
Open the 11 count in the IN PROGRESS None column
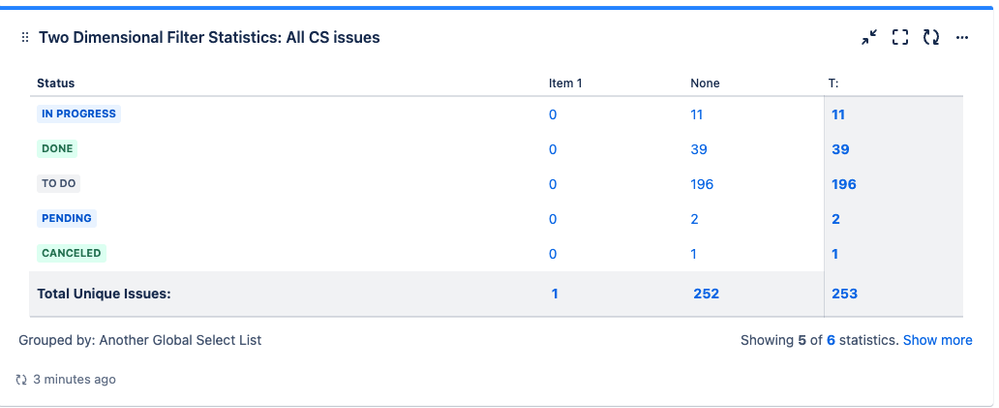pos(696,115)
